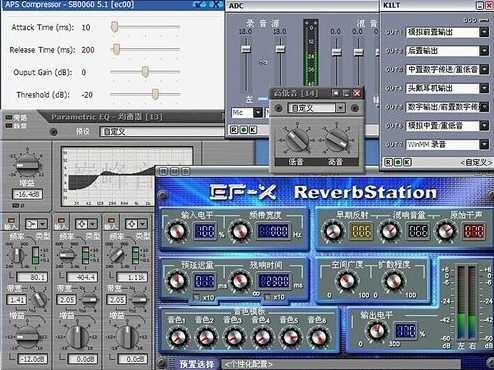Click the 早期反射 early reflections knob
The width and height of the screenshot is (494, 370).
[333, 231]
